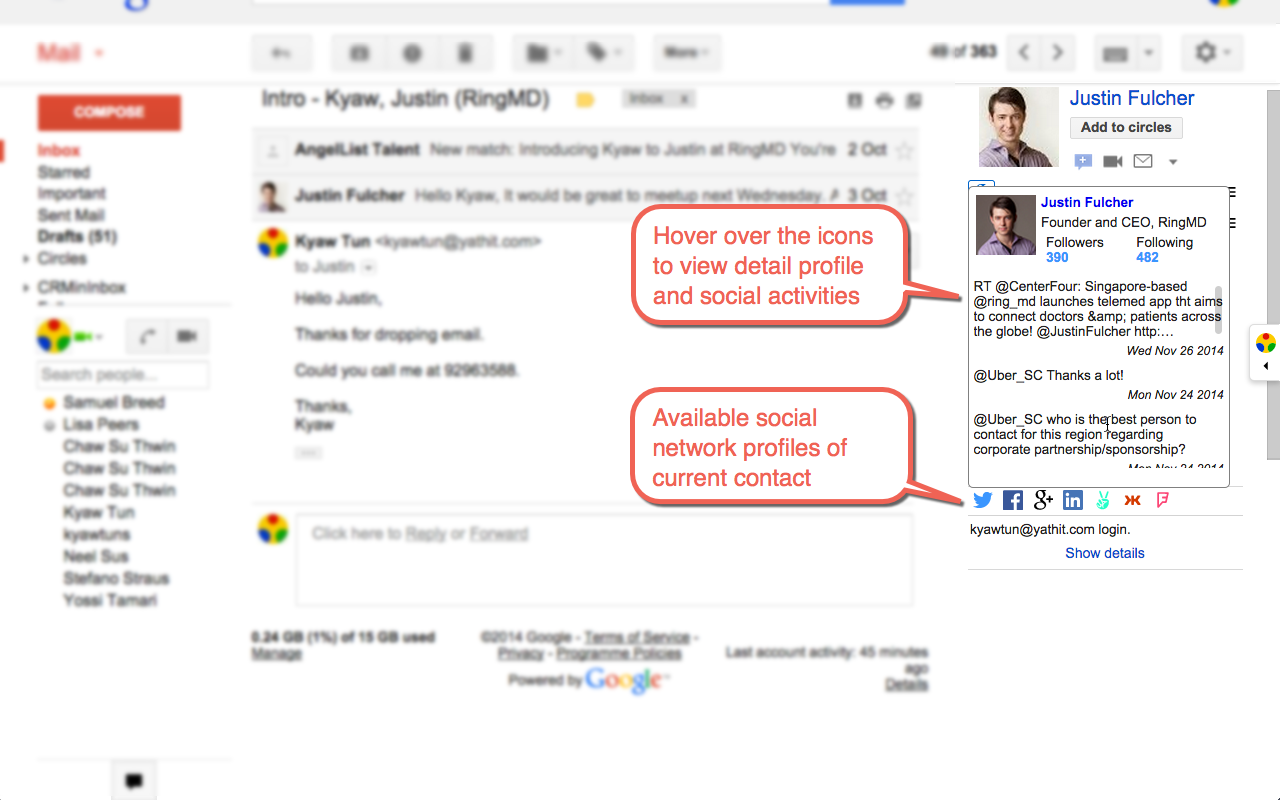Image resolution: width=1280 pixels, height=800 pixels.
Task: Click the orange icon before the Foursquare icon
Action: [1133, 500]
